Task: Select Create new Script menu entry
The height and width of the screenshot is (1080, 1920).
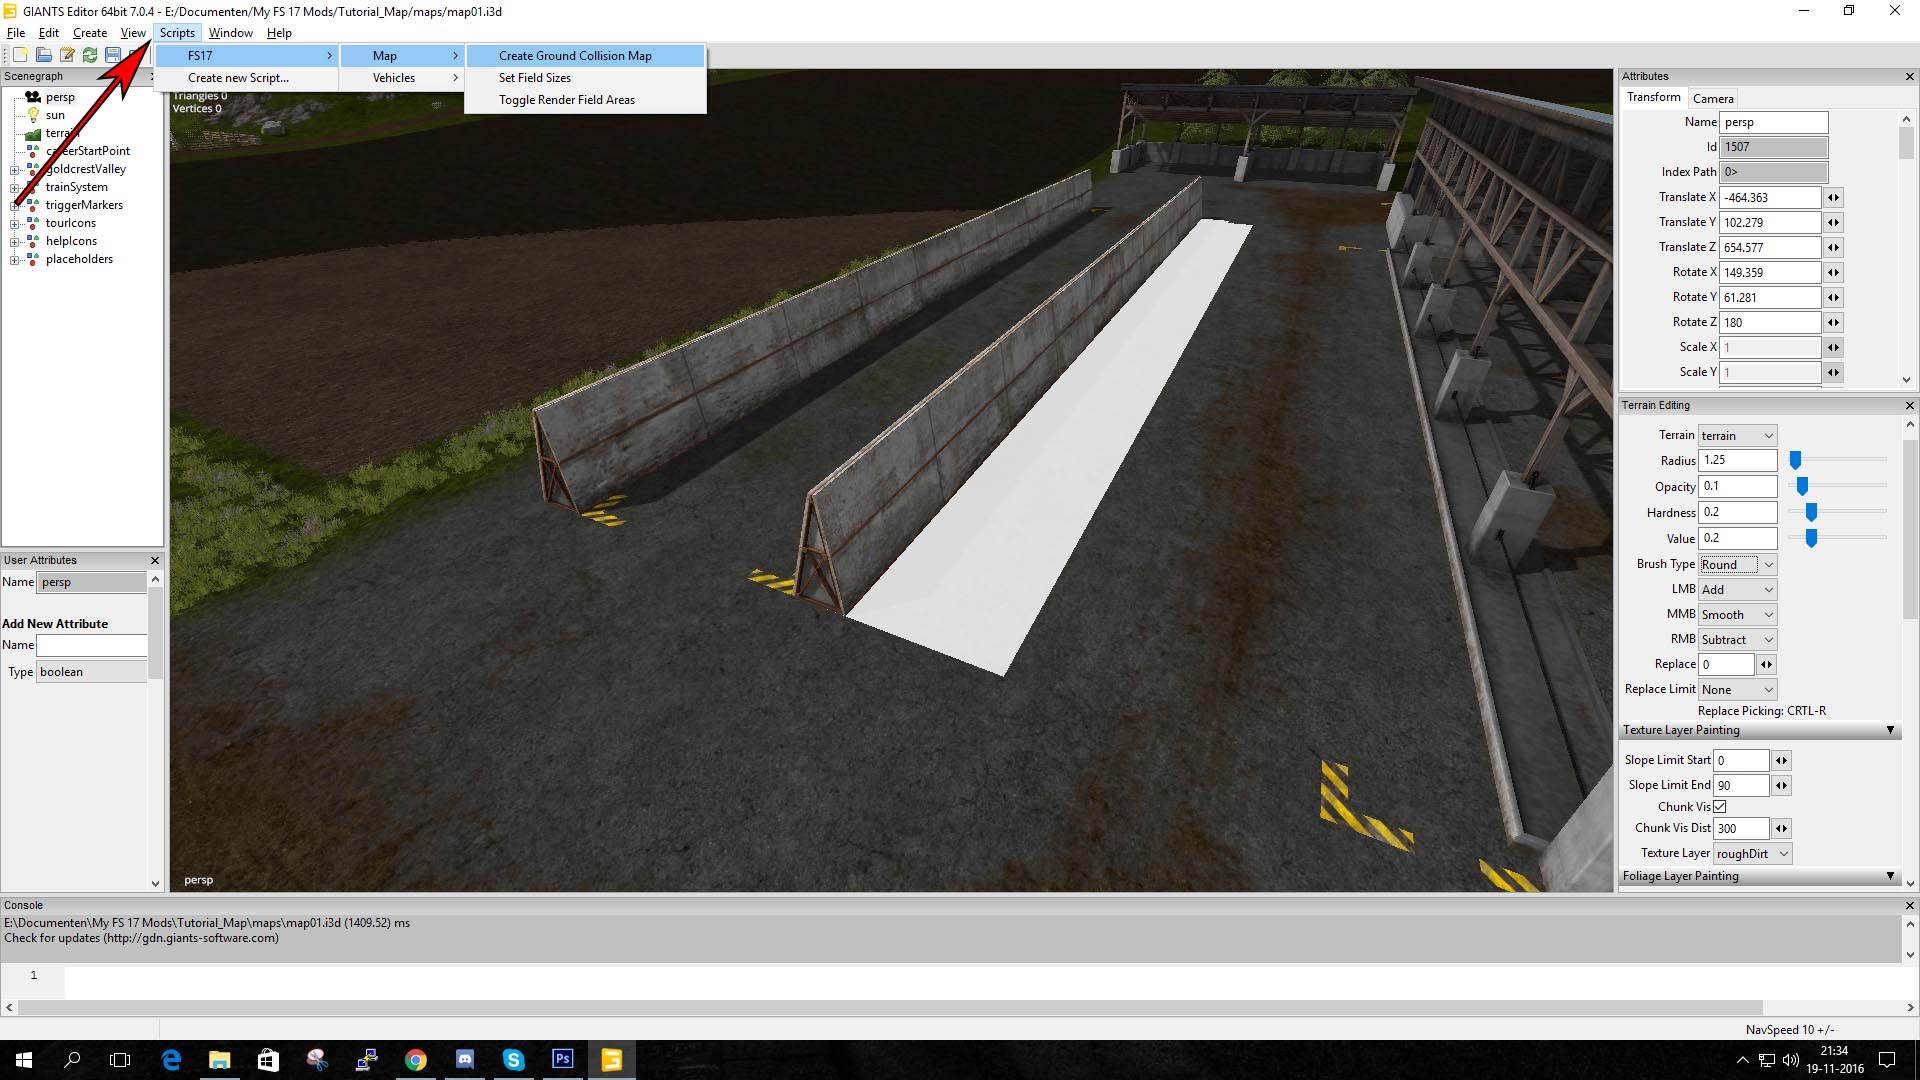Action: pos(246,78)
